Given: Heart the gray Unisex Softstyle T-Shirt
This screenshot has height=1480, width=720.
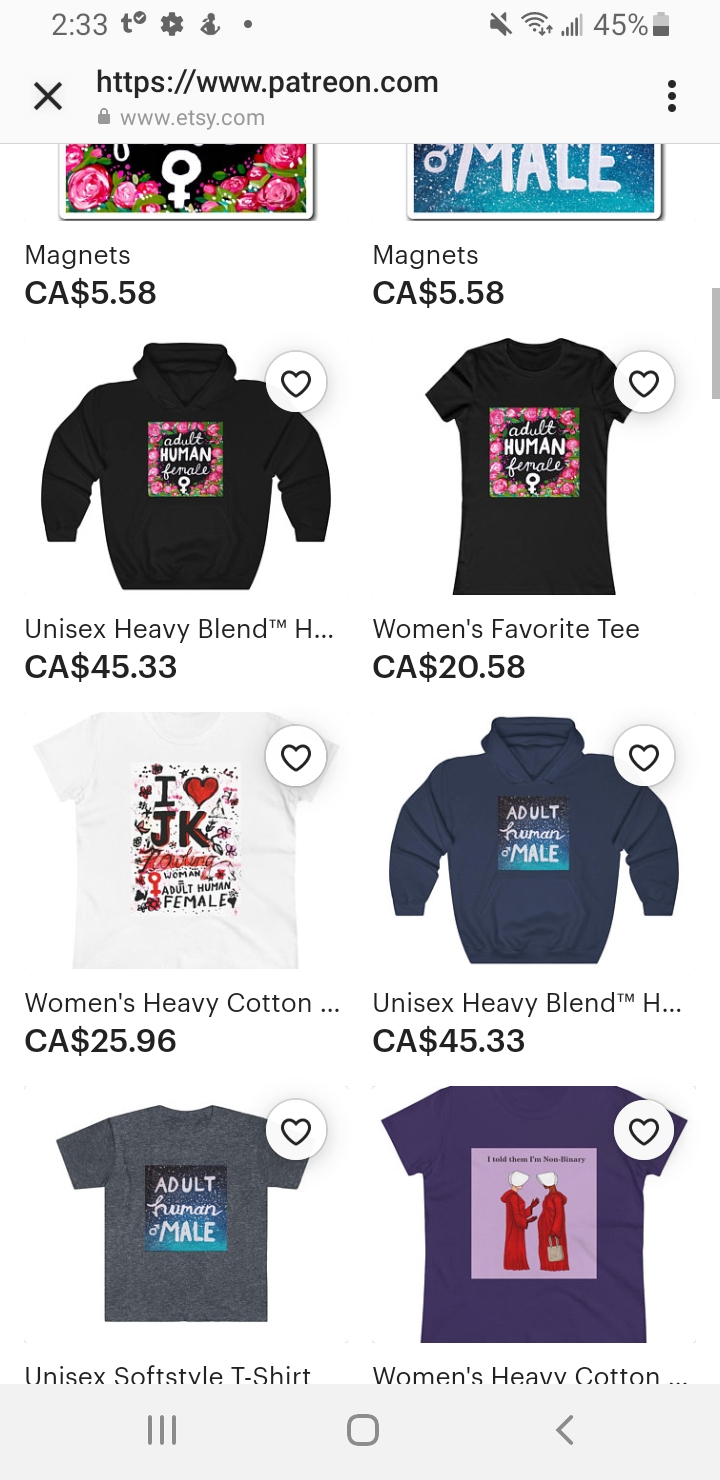Looking at the screenshot, I should [x=296, y=1131].
